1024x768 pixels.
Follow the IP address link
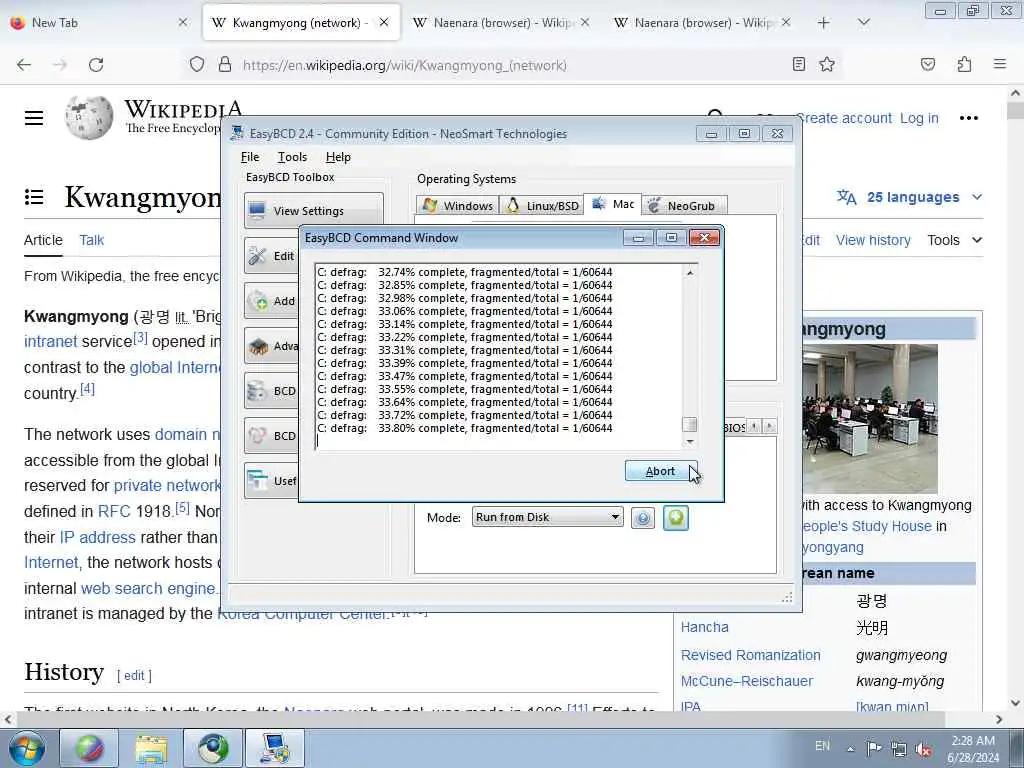[97, 537]
